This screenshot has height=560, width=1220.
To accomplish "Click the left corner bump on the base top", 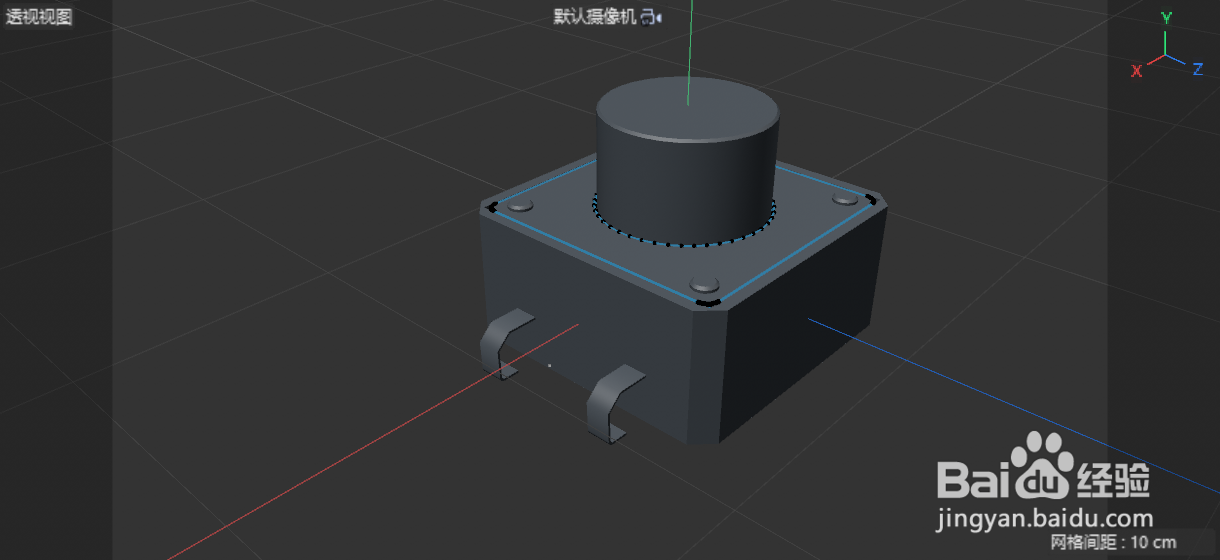I will [520, 206].
